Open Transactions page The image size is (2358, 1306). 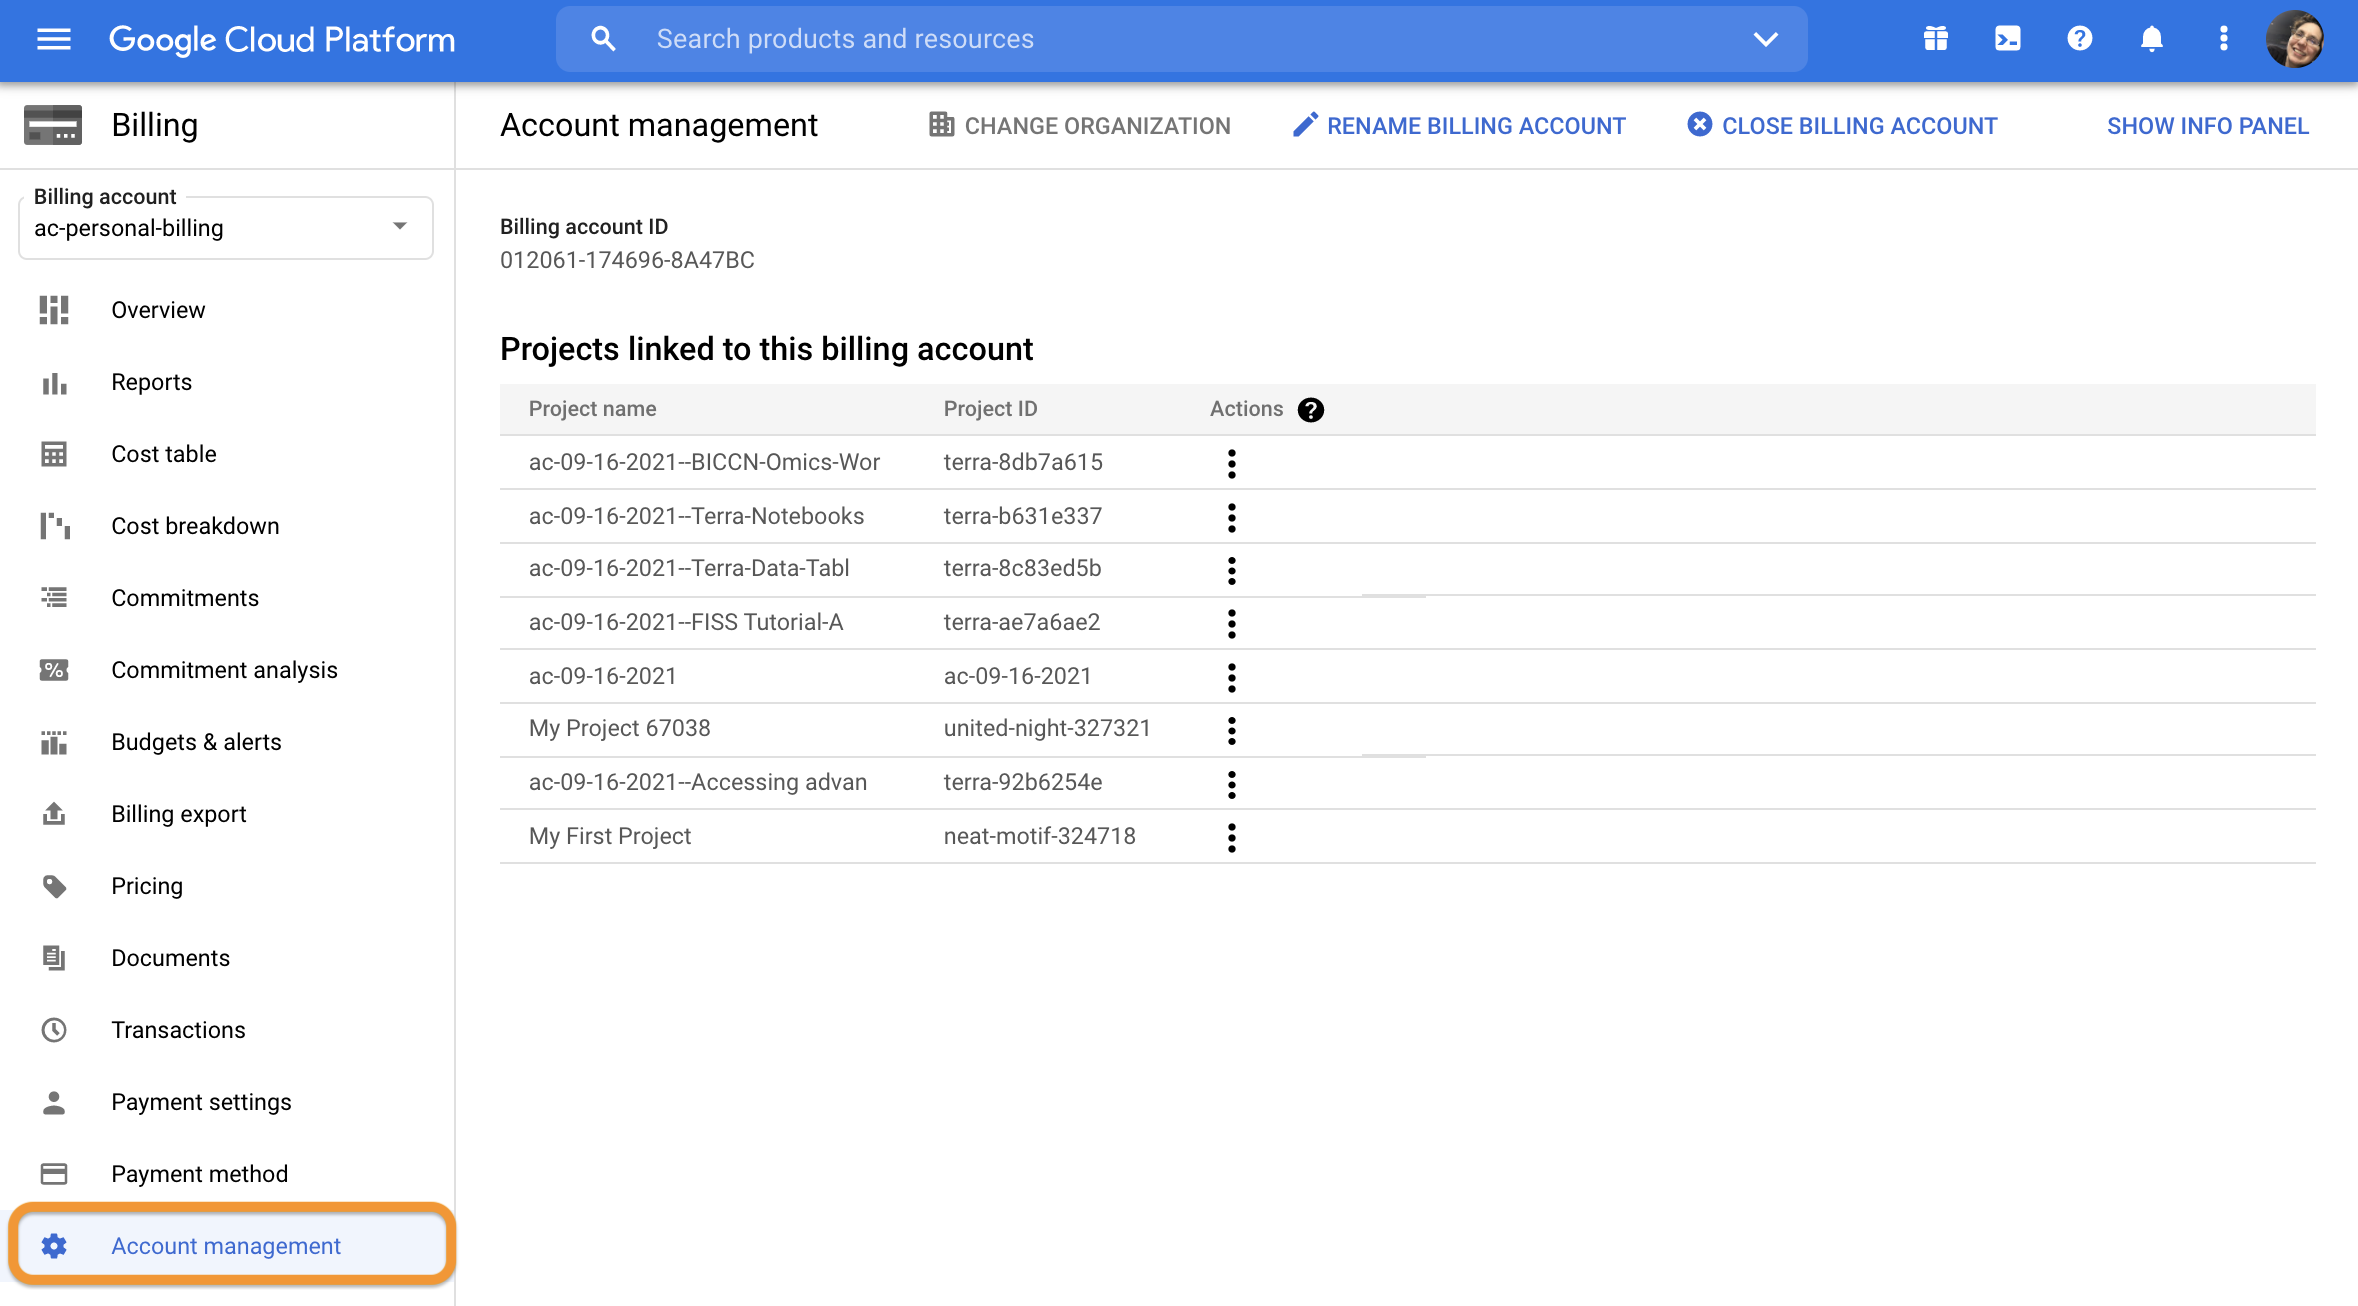(x=178, y=1030)
